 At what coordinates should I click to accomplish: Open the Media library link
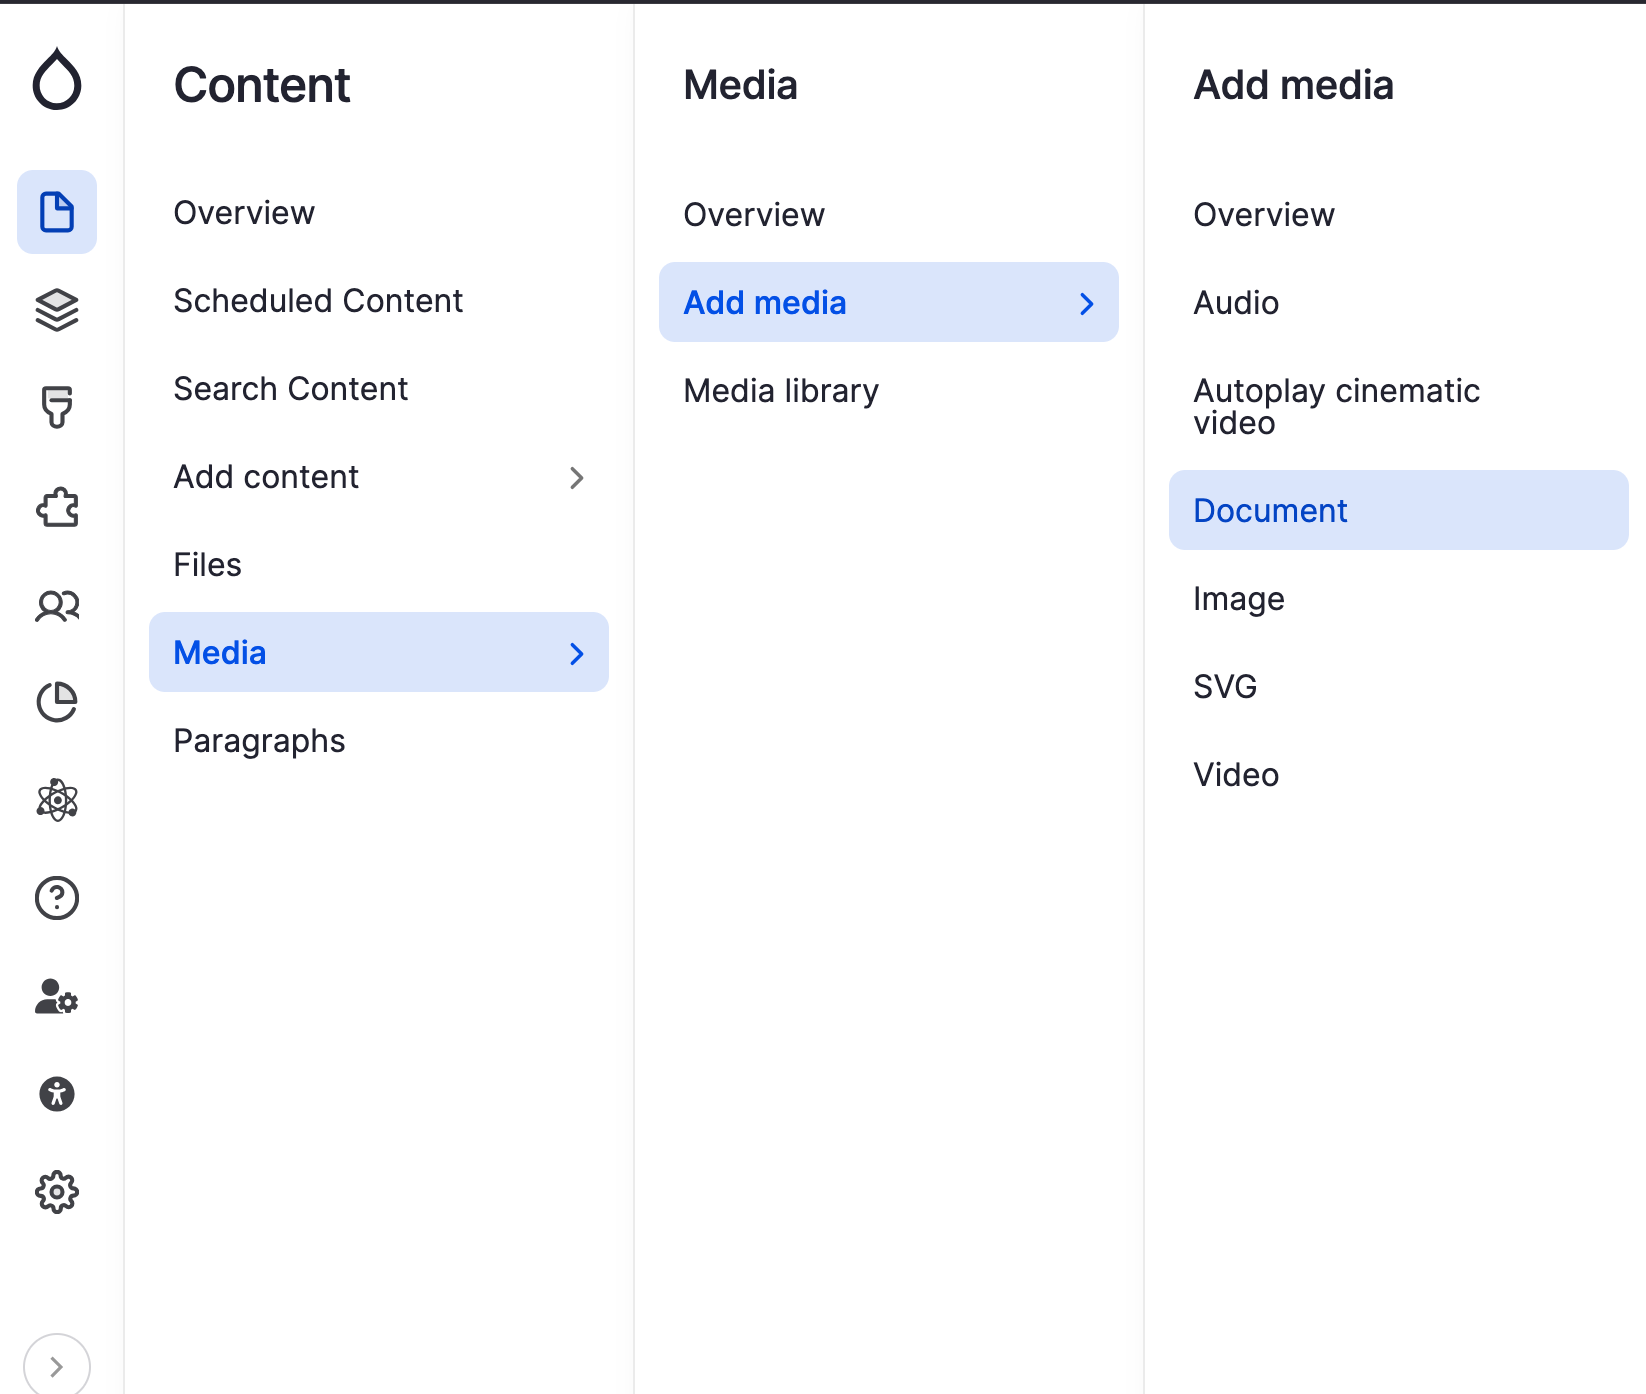(781, 391)
